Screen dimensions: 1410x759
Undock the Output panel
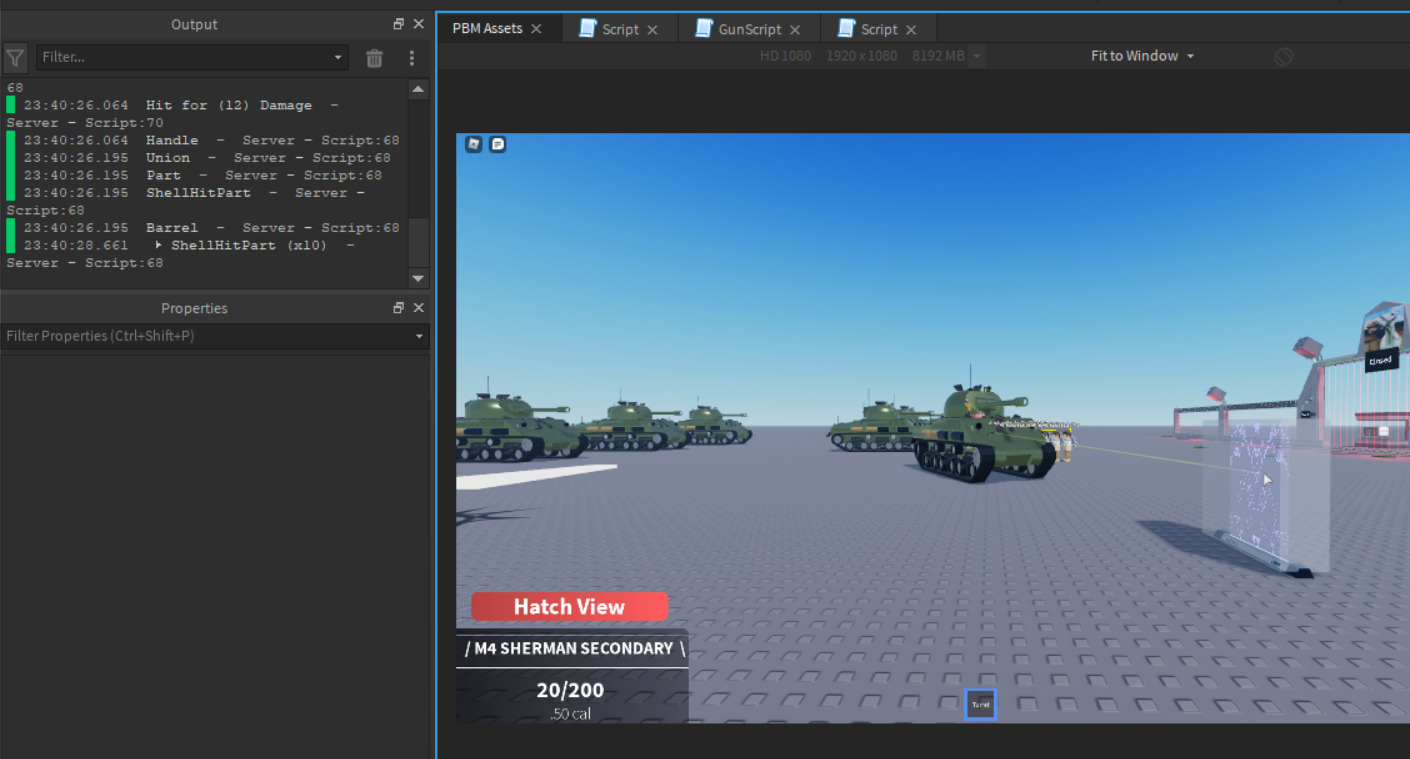click(x=398, y=24)
